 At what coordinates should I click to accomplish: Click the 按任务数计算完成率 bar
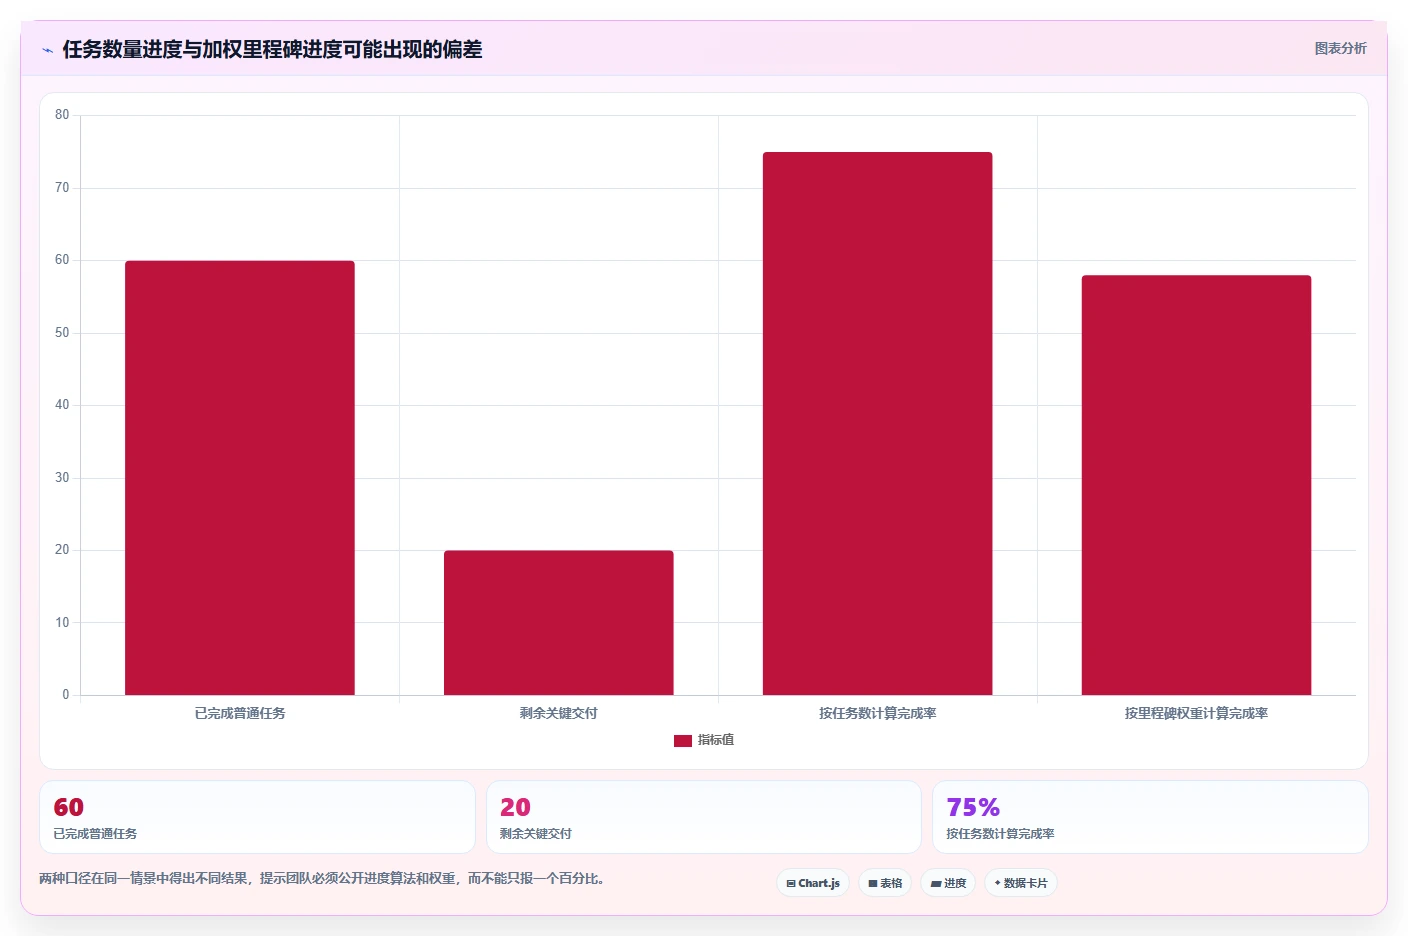pyautogui.click(x=878, y=424)
